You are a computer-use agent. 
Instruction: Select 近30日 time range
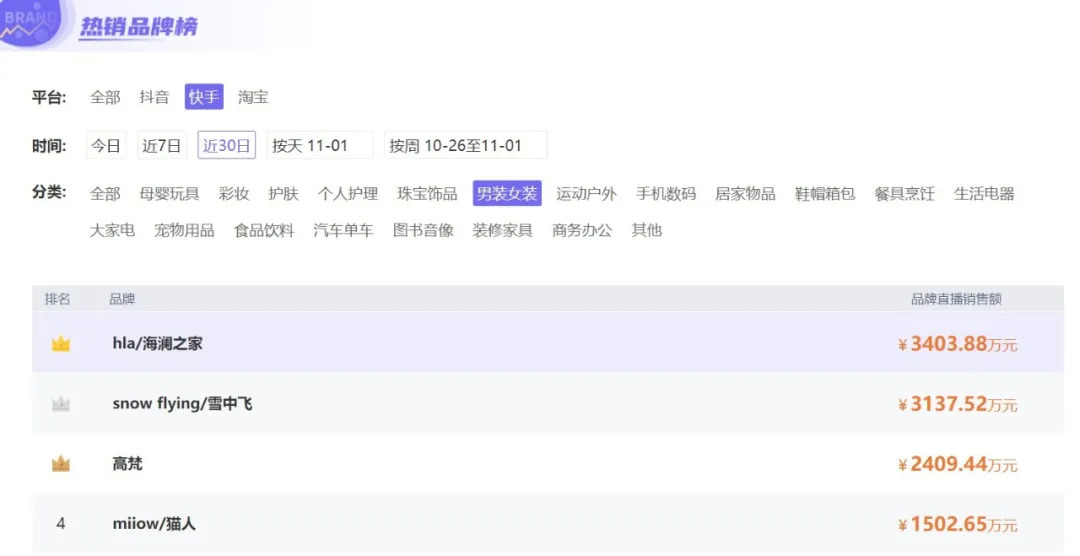[227, 145]
